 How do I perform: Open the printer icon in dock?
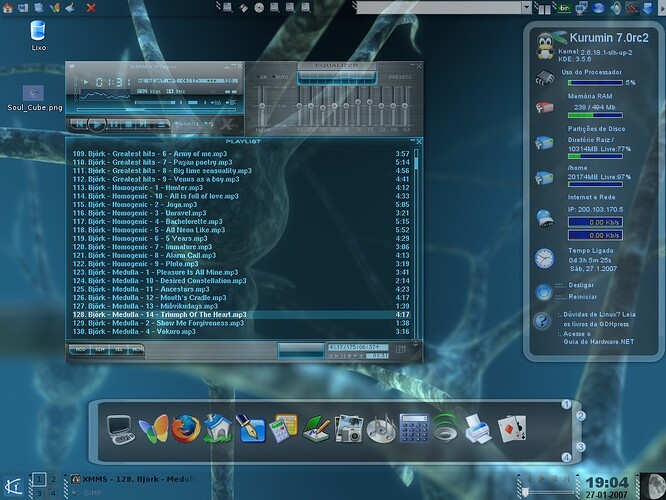point(478,429)
